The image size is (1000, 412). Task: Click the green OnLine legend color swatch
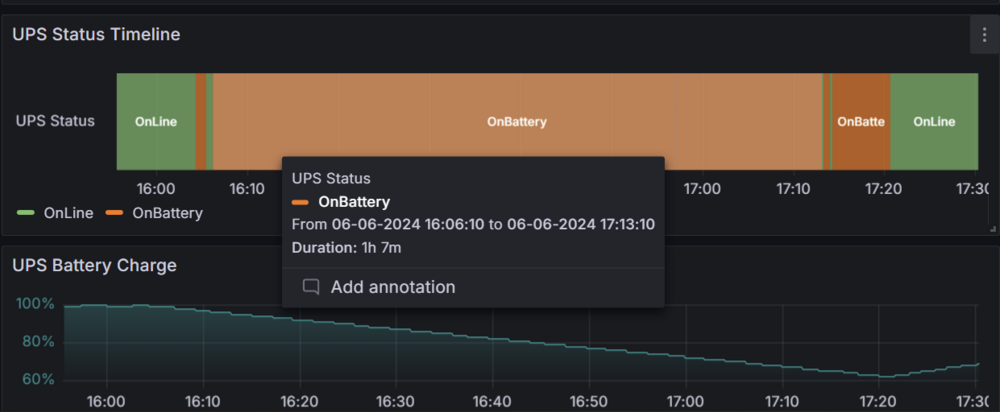[26, 213]
